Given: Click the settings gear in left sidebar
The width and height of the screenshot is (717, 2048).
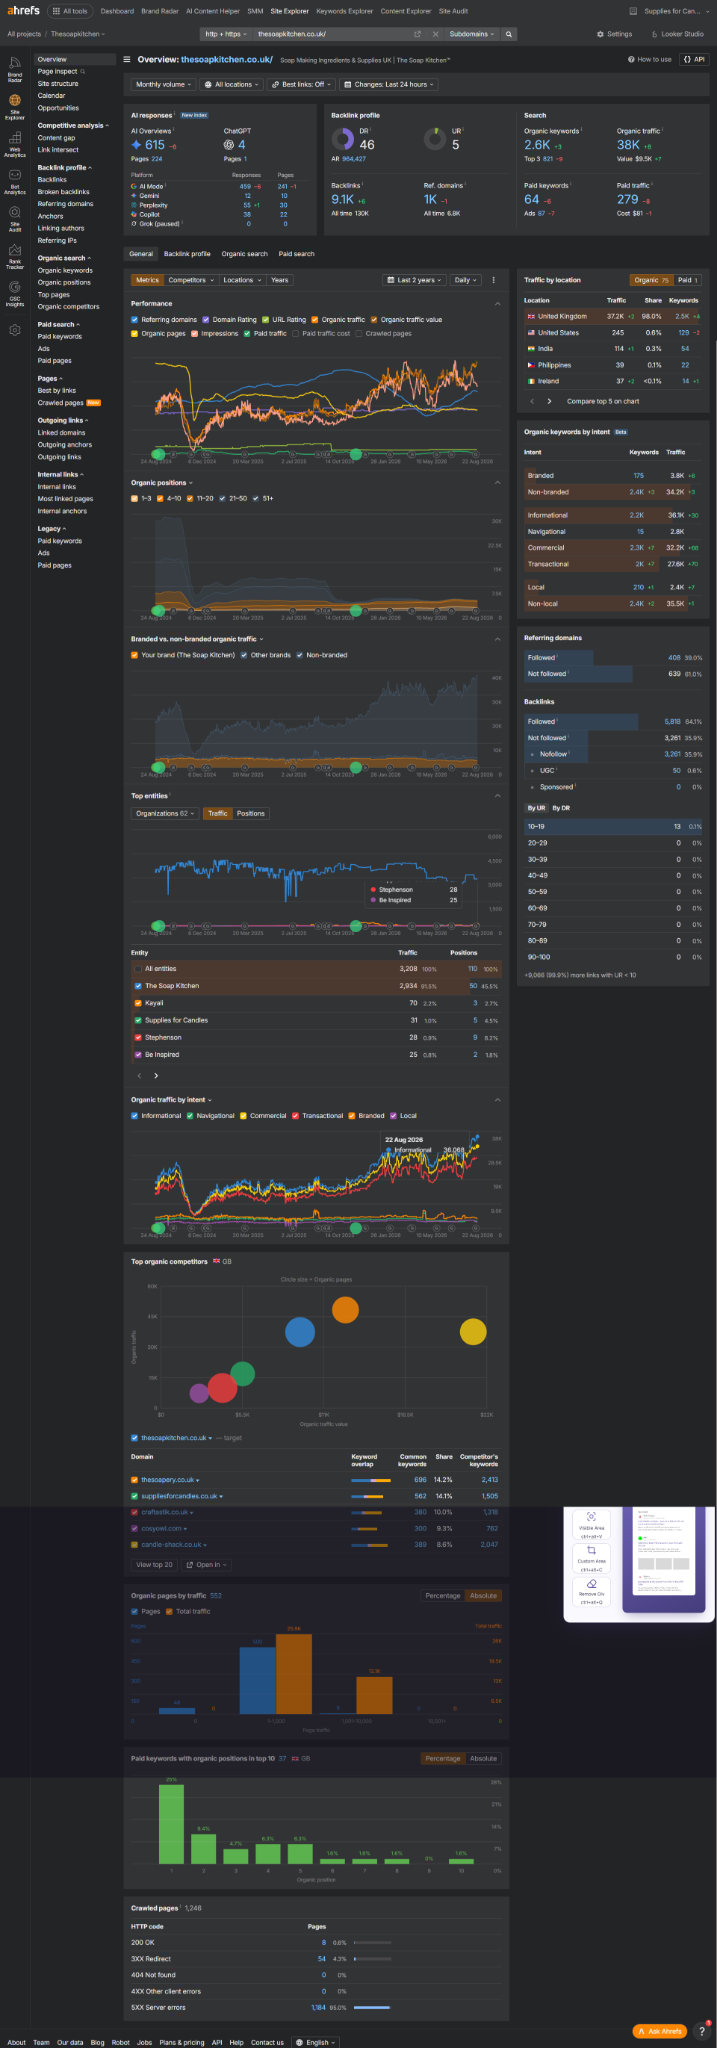Looking at the screenshot, I should click(15, 330).
